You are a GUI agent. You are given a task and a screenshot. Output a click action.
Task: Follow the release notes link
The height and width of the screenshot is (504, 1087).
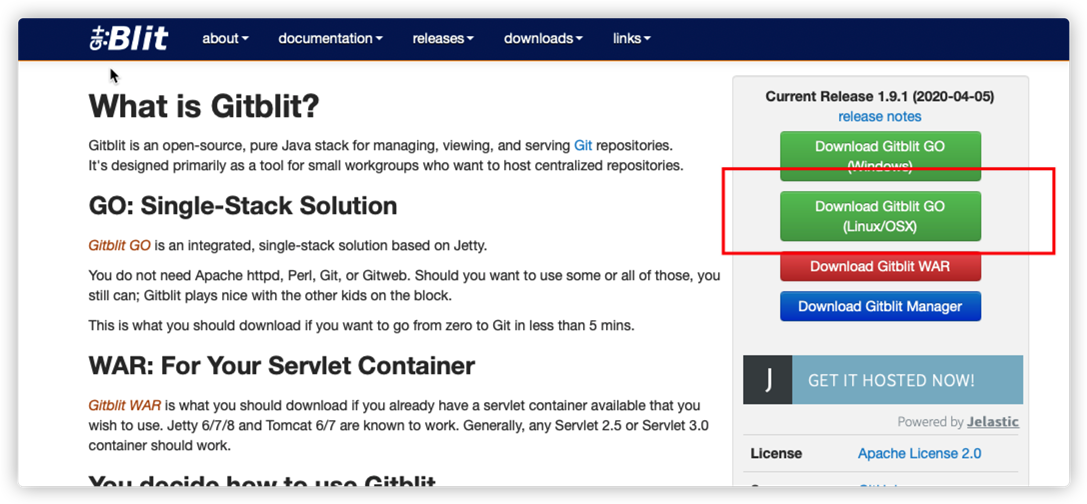880,116
